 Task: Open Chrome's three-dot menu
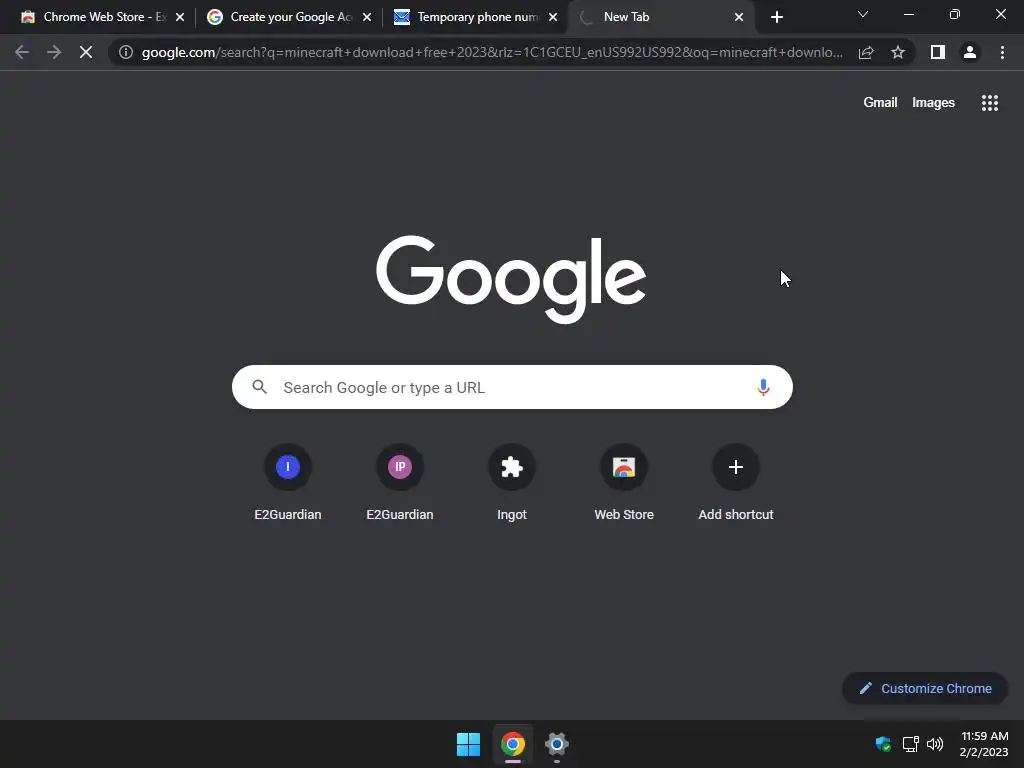pyautogui.click(x=1002, y=52)
